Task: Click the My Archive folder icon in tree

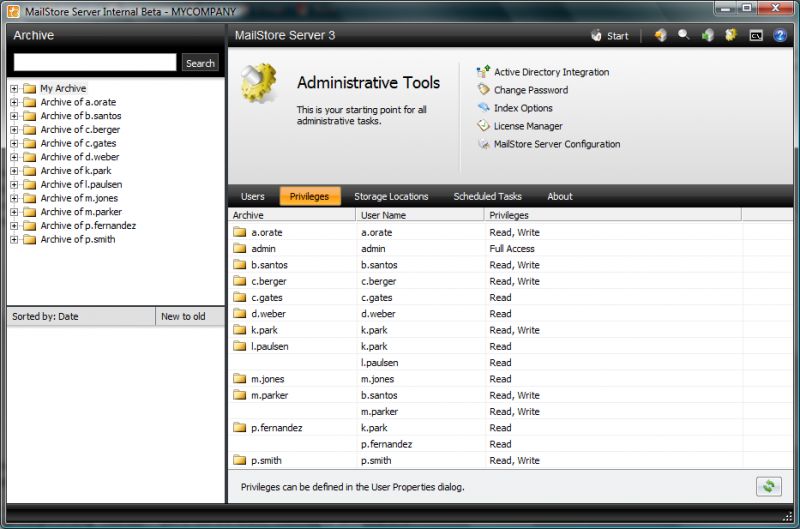Action: tap(30, 88)
